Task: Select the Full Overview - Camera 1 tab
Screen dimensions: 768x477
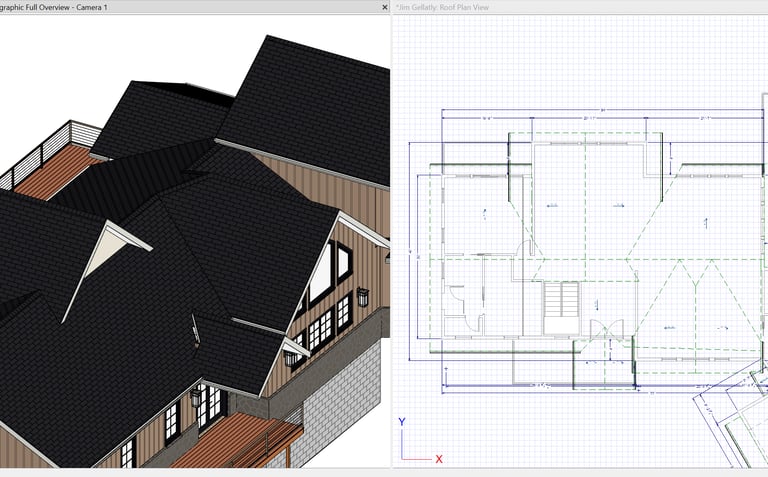Action: (x=54, y=7)
